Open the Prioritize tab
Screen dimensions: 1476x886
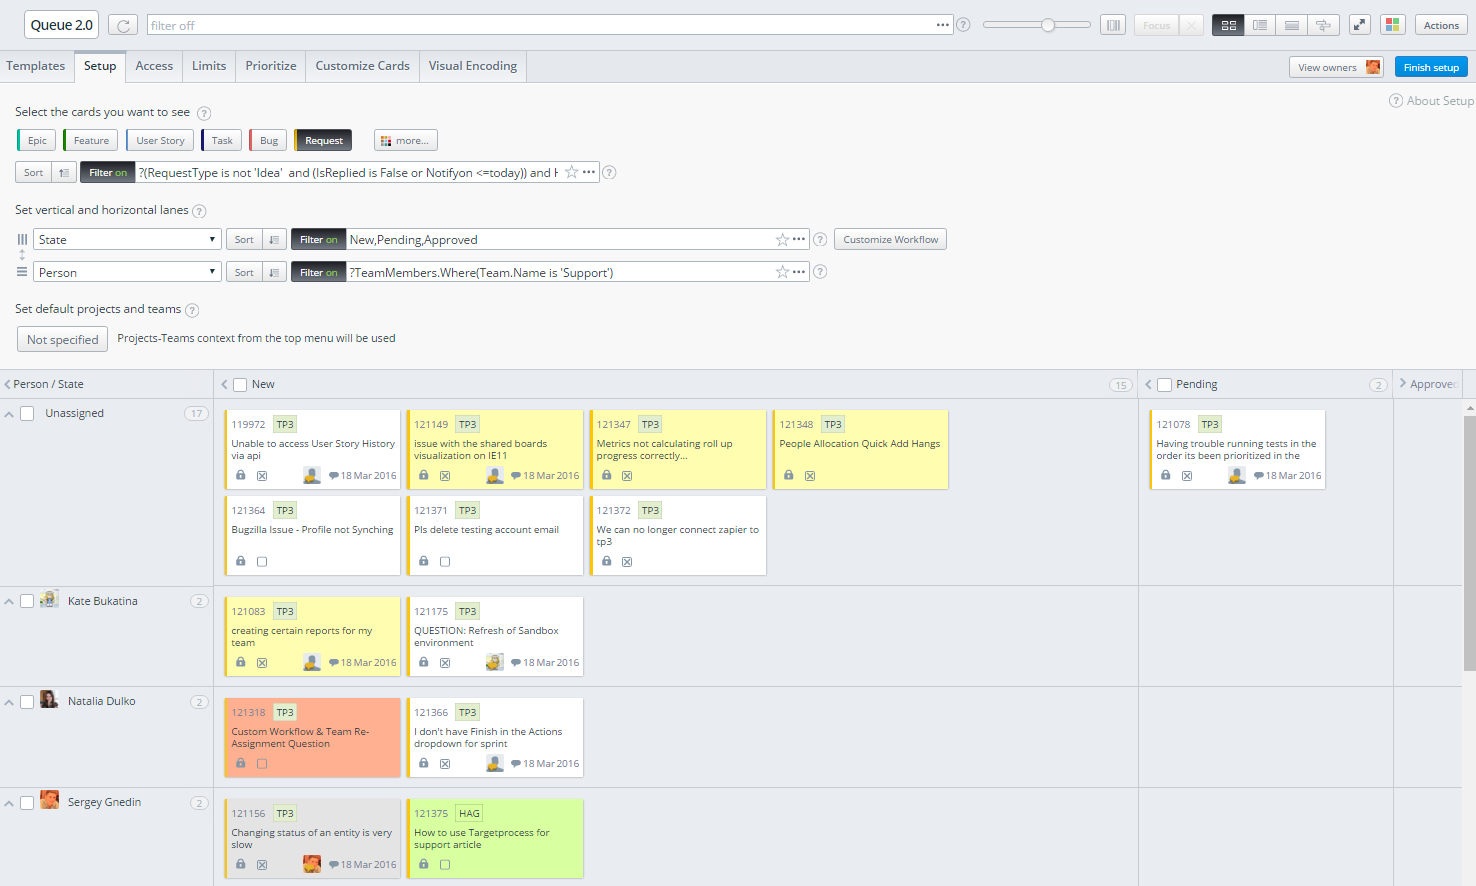click(x=270, y=66)
